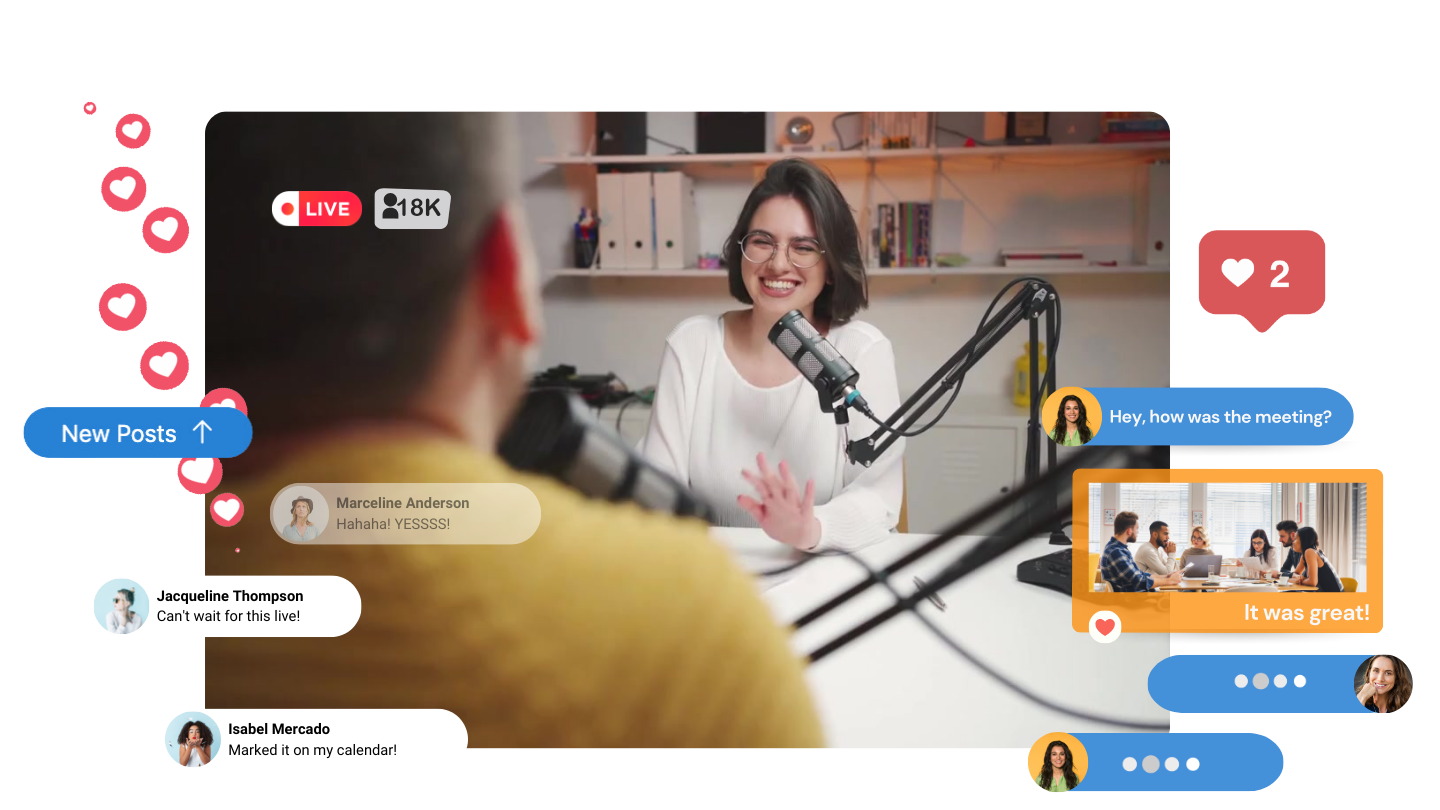Click the red LIVE broadcast badge
The height and width of the screenshot is (810, 1440).
coord(316,209)
